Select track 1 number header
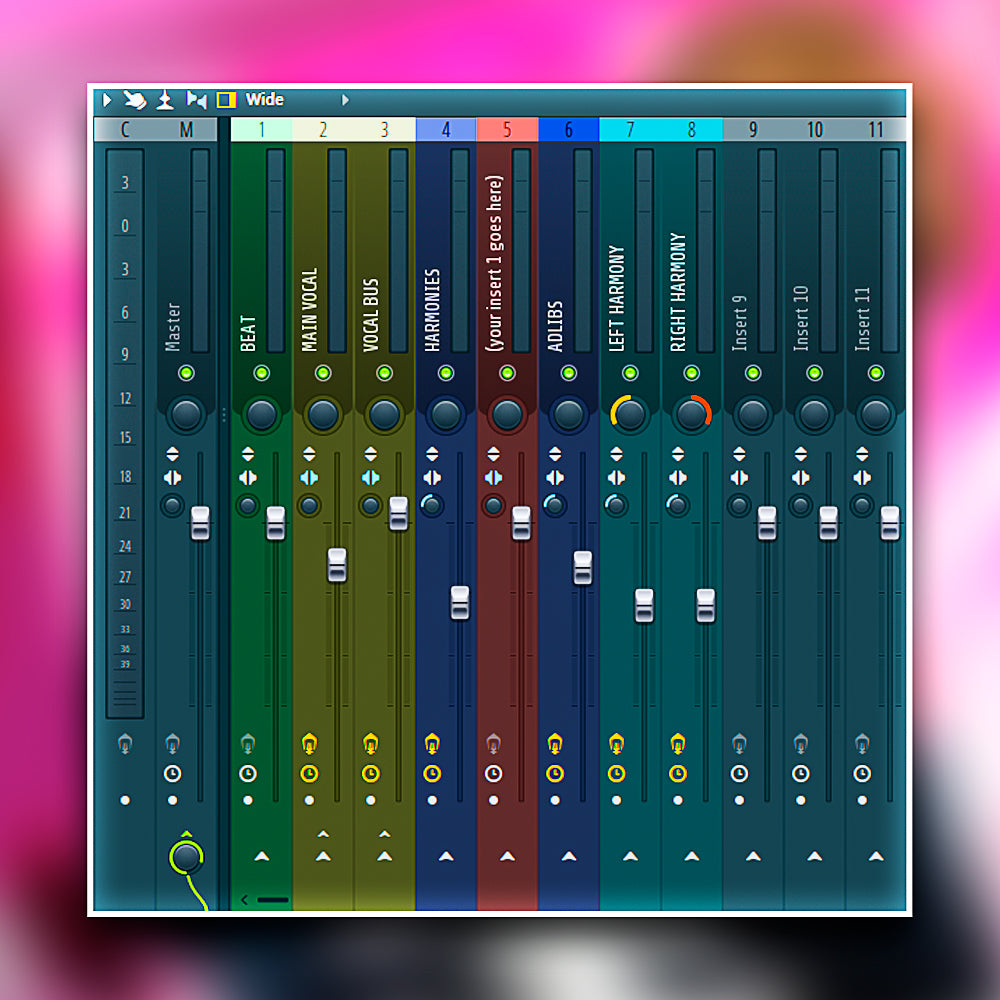Image resolution: width=1000 pixels, height=1000 pixels. click(x=261, y=129)
